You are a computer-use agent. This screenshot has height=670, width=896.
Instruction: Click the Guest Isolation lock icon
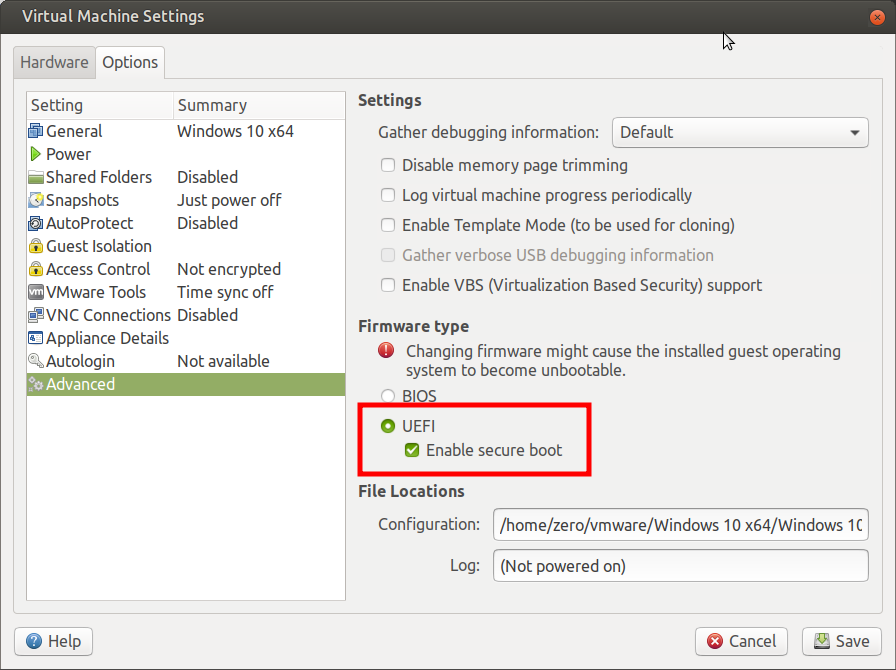tap(35, 246)
